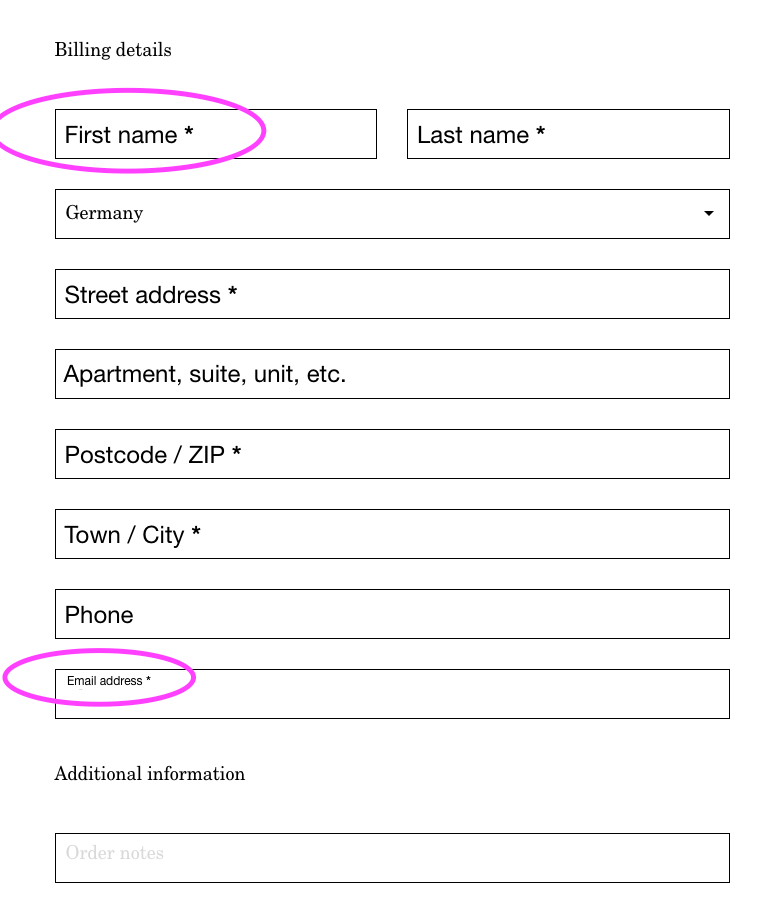Click the 'Germany' selected value text
Viewport: 773px width, 913px height.
(x=104, y=213)
